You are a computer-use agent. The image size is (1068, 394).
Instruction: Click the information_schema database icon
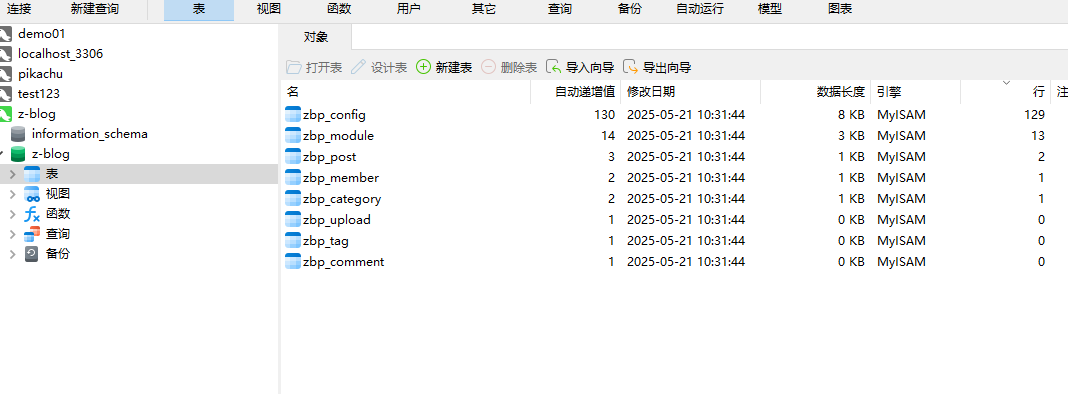pyautogui.click(x=18, y=134)
